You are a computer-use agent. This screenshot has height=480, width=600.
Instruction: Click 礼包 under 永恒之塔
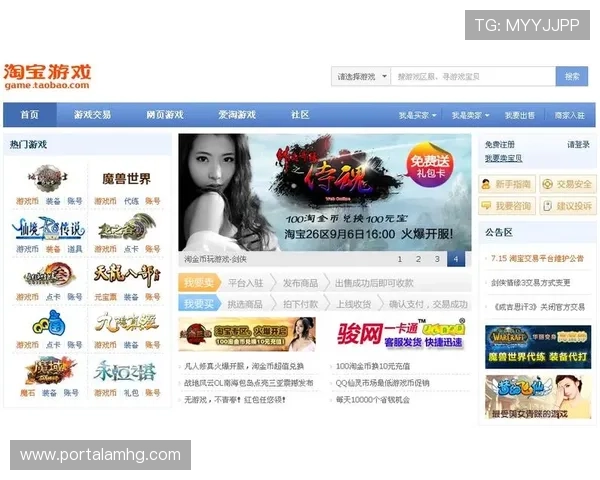(x=131, y=393)
